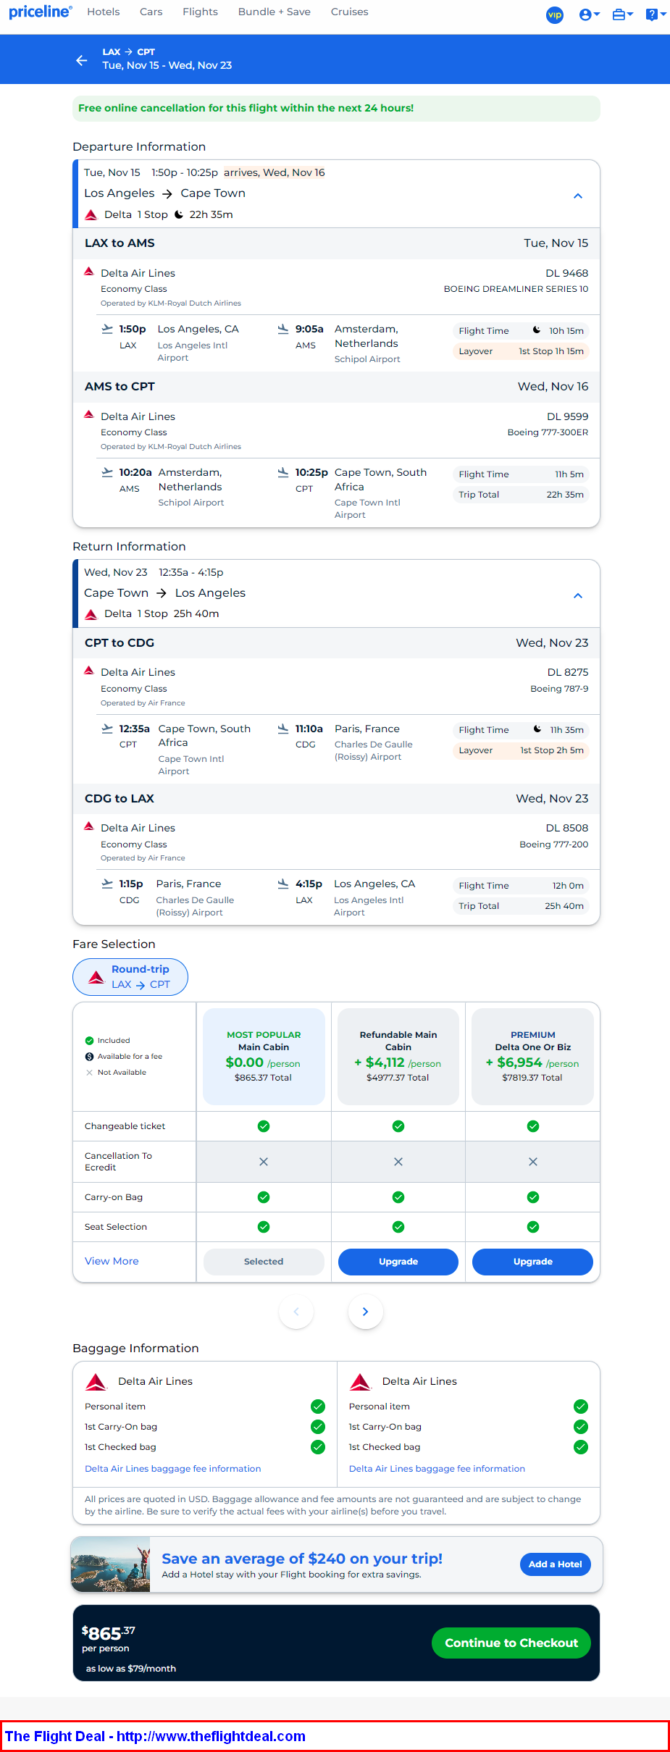Click Changeable ticket check under Refundable Main Cabin
This screenshot has width=670, height=1752.
coord(398,1126)
